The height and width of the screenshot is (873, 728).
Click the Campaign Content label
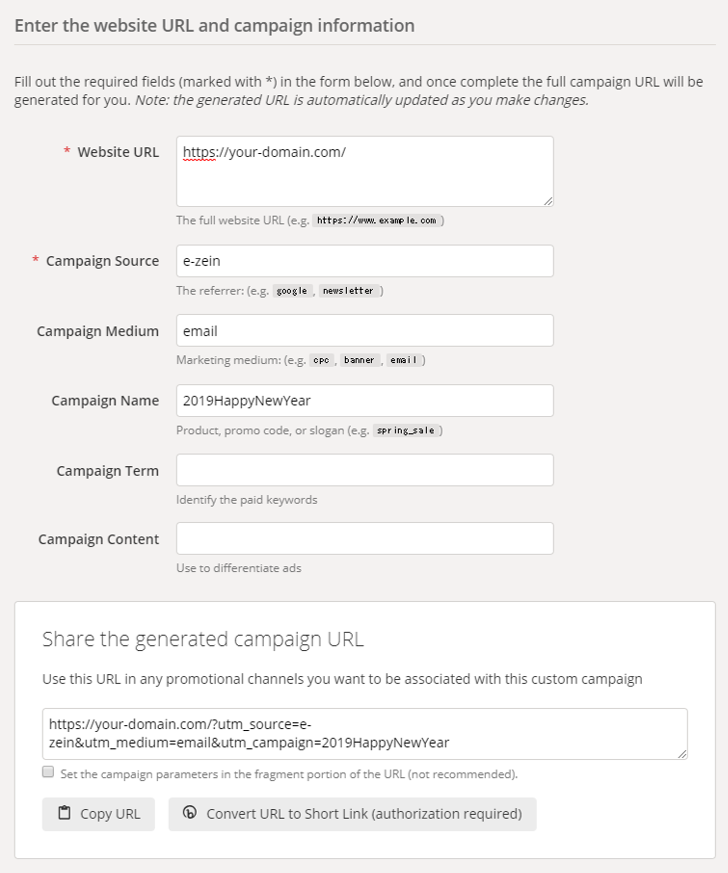[99, 539]
